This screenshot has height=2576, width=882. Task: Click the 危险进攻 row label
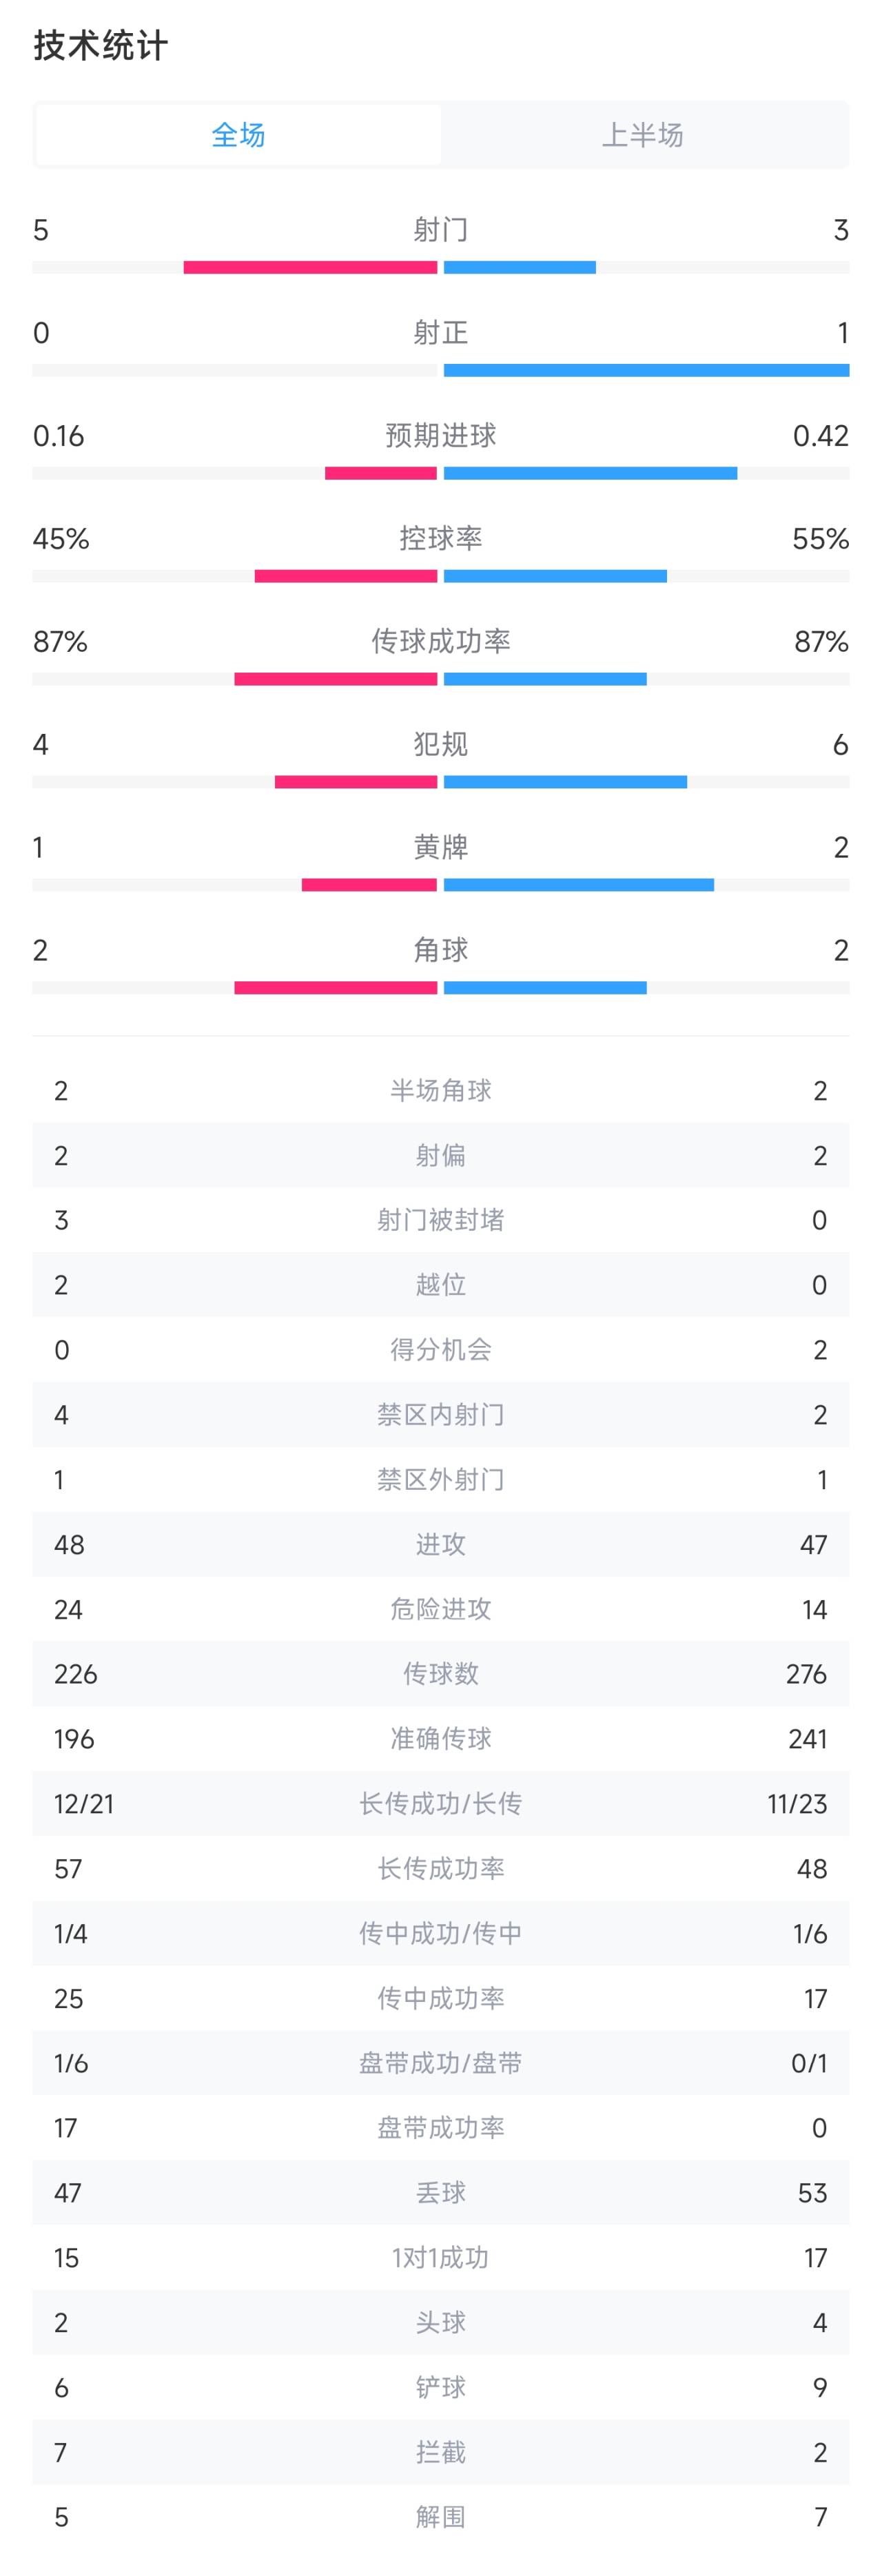[441, 1609]
